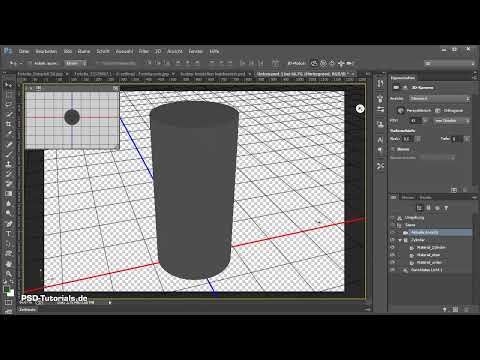Select the Clone Stamp tool
480x360 pixels.
[8, 164]
